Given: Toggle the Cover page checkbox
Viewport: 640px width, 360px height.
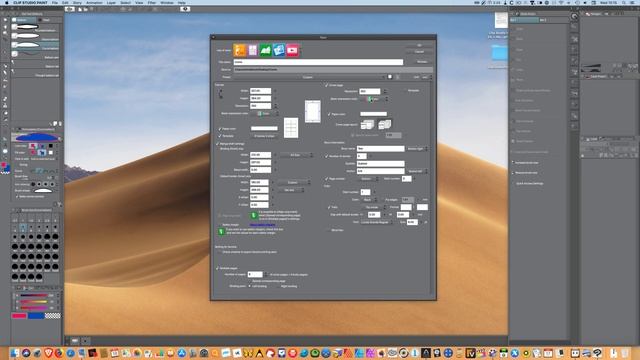Looking at the screenshot, I should tap(327, 85).
